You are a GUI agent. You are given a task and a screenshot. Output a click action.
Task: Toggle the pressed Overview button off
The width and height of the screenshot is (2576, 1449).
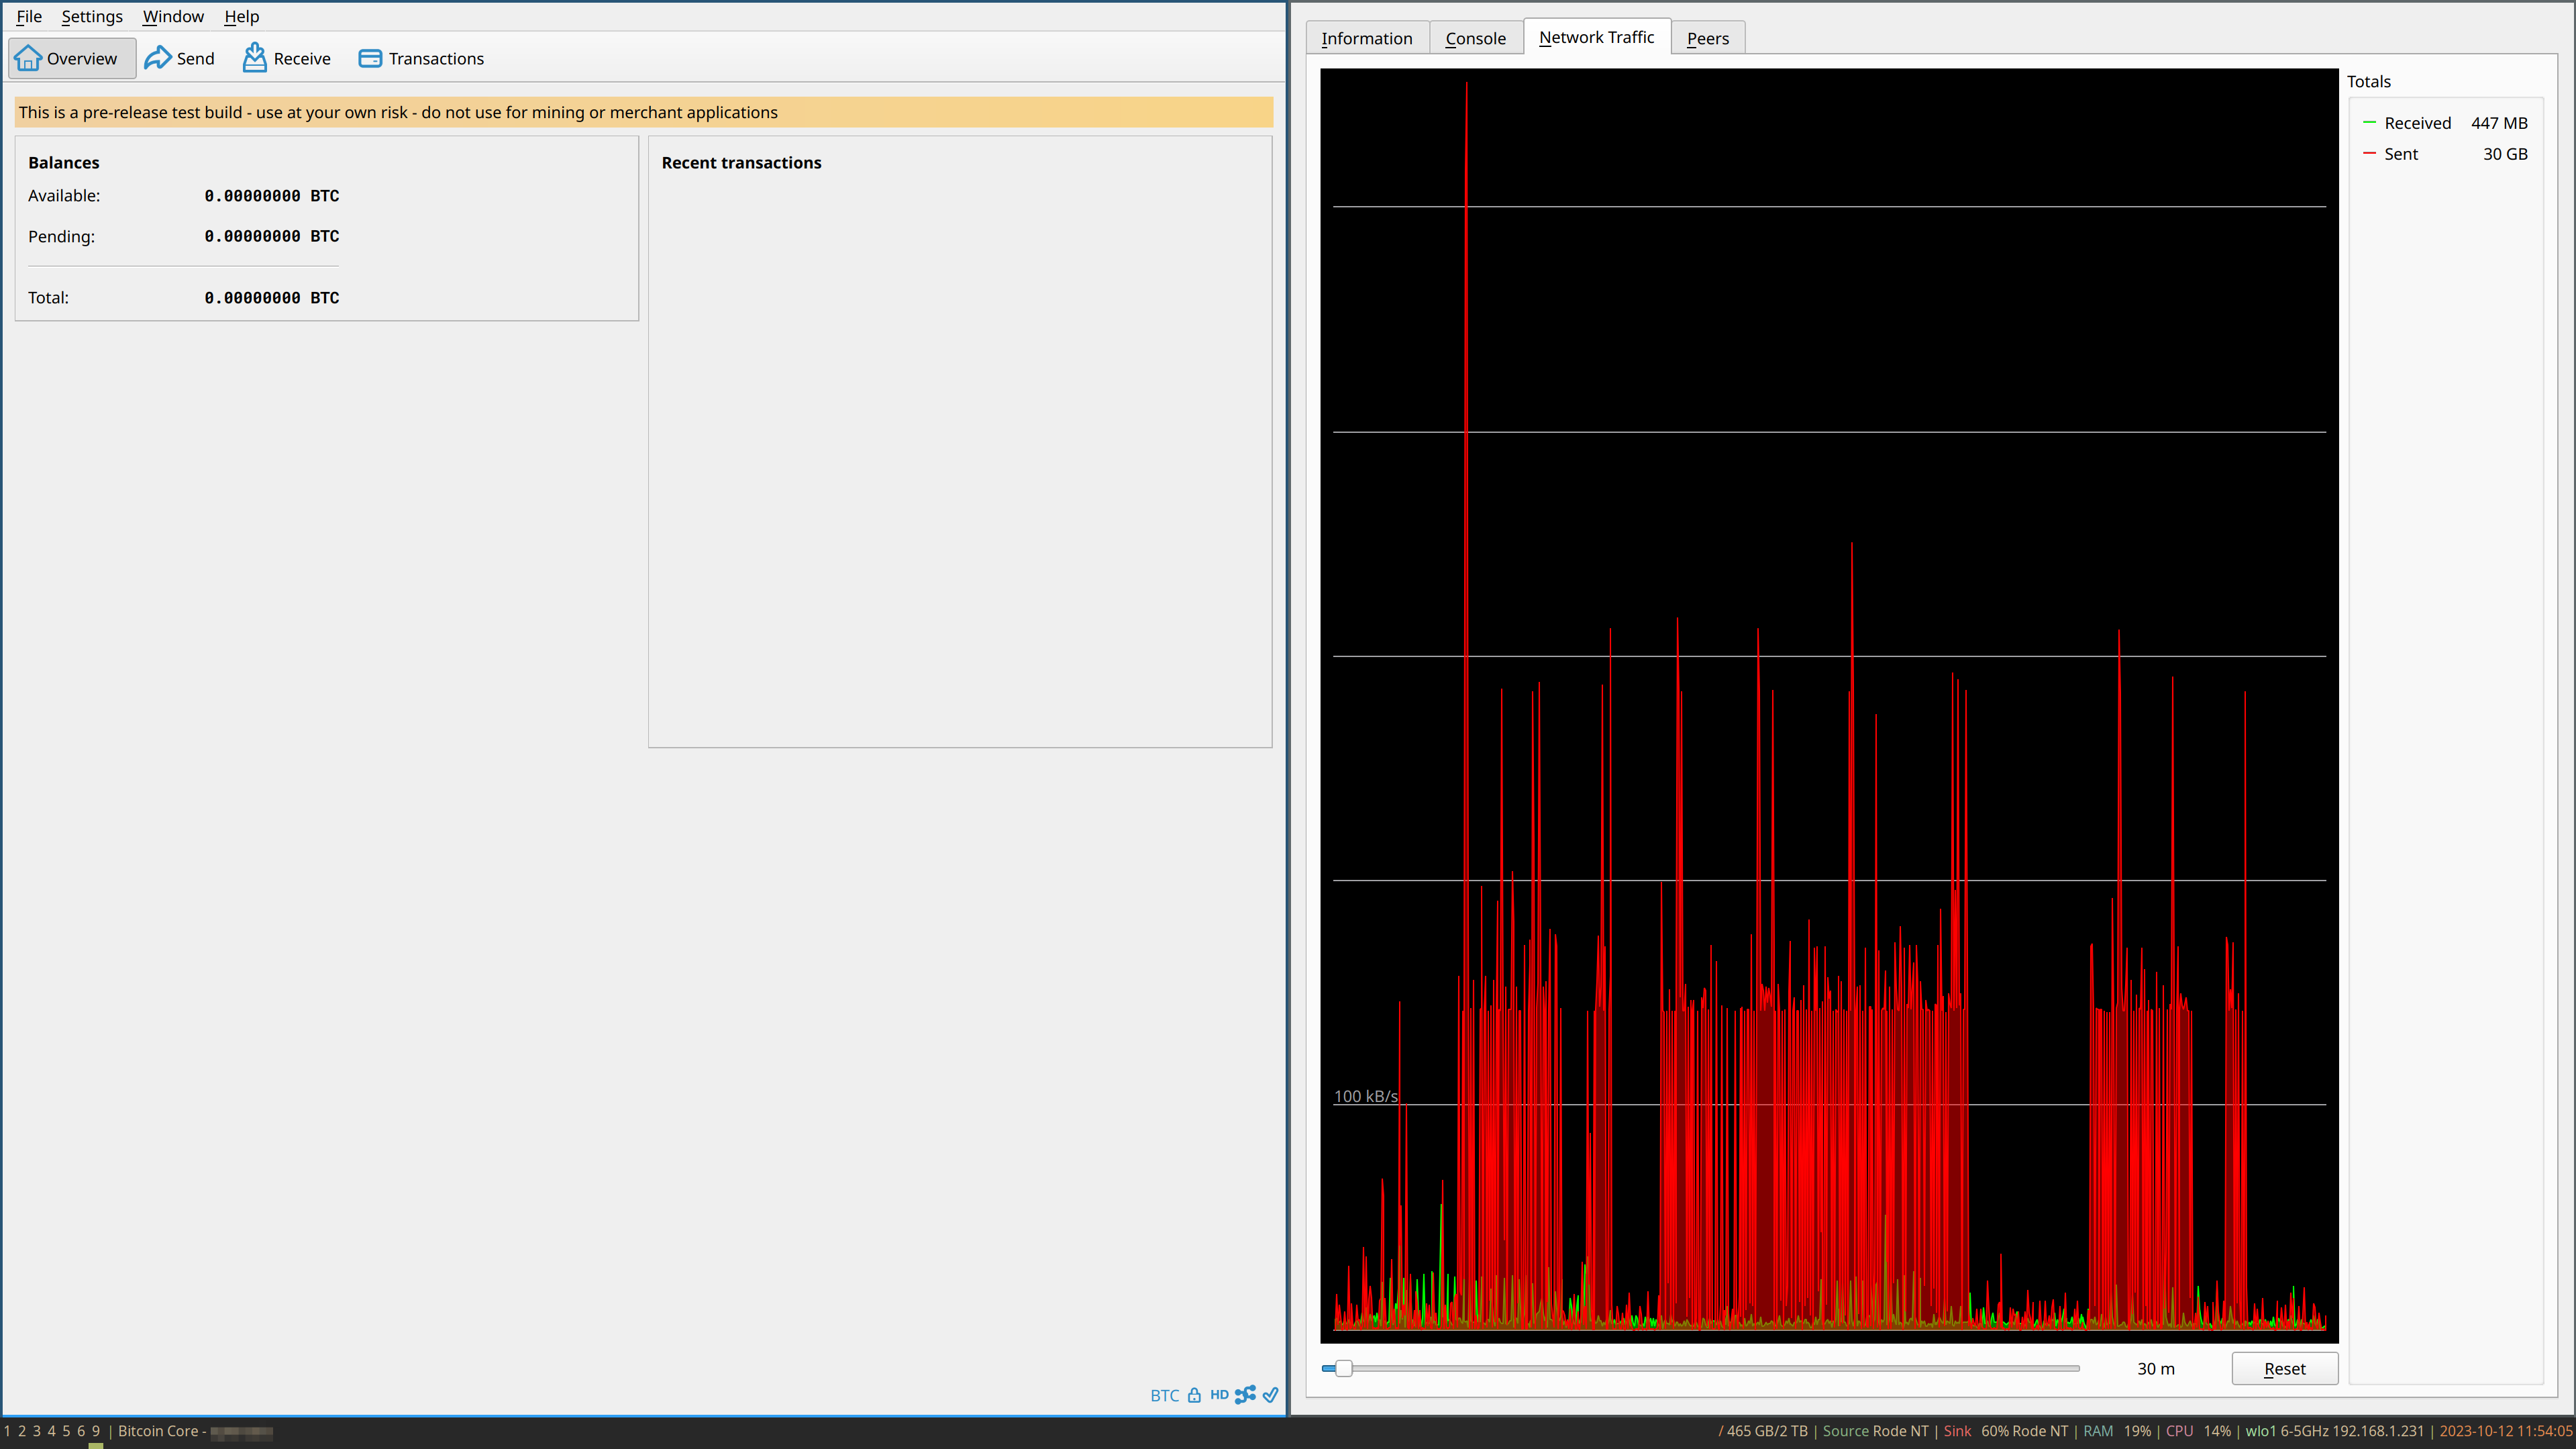click(x=71, y=58)
